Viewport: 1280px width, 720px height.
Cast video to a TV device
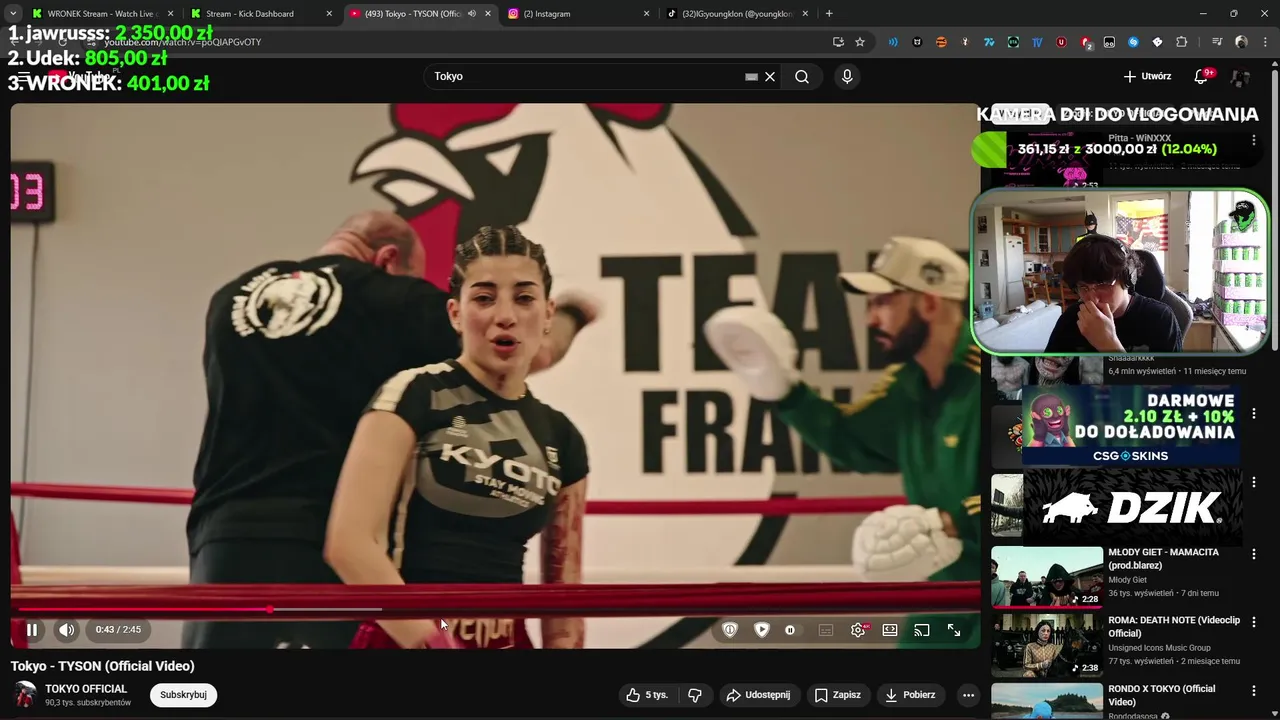pyautogui.click(x=922, y=630)
